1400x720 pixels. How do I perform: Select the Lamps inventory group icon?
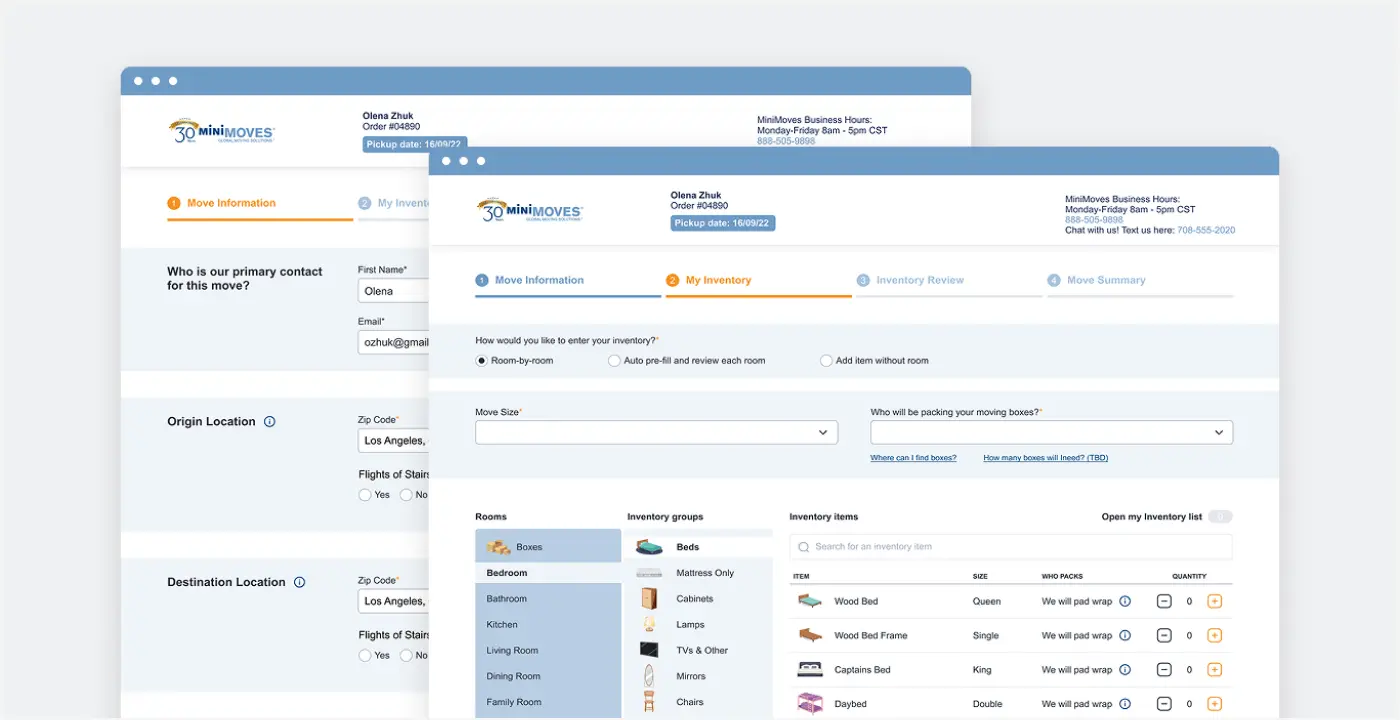649,624
